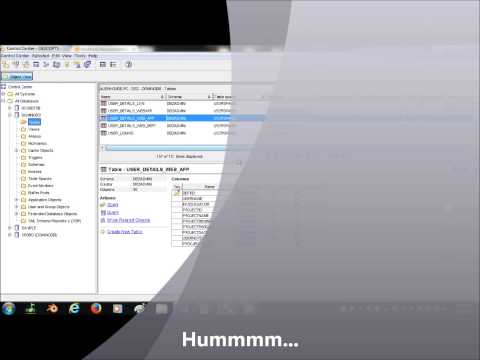Select the PROJECTNAME column in the details pane
480x360 pixels.
coord(195,216)
